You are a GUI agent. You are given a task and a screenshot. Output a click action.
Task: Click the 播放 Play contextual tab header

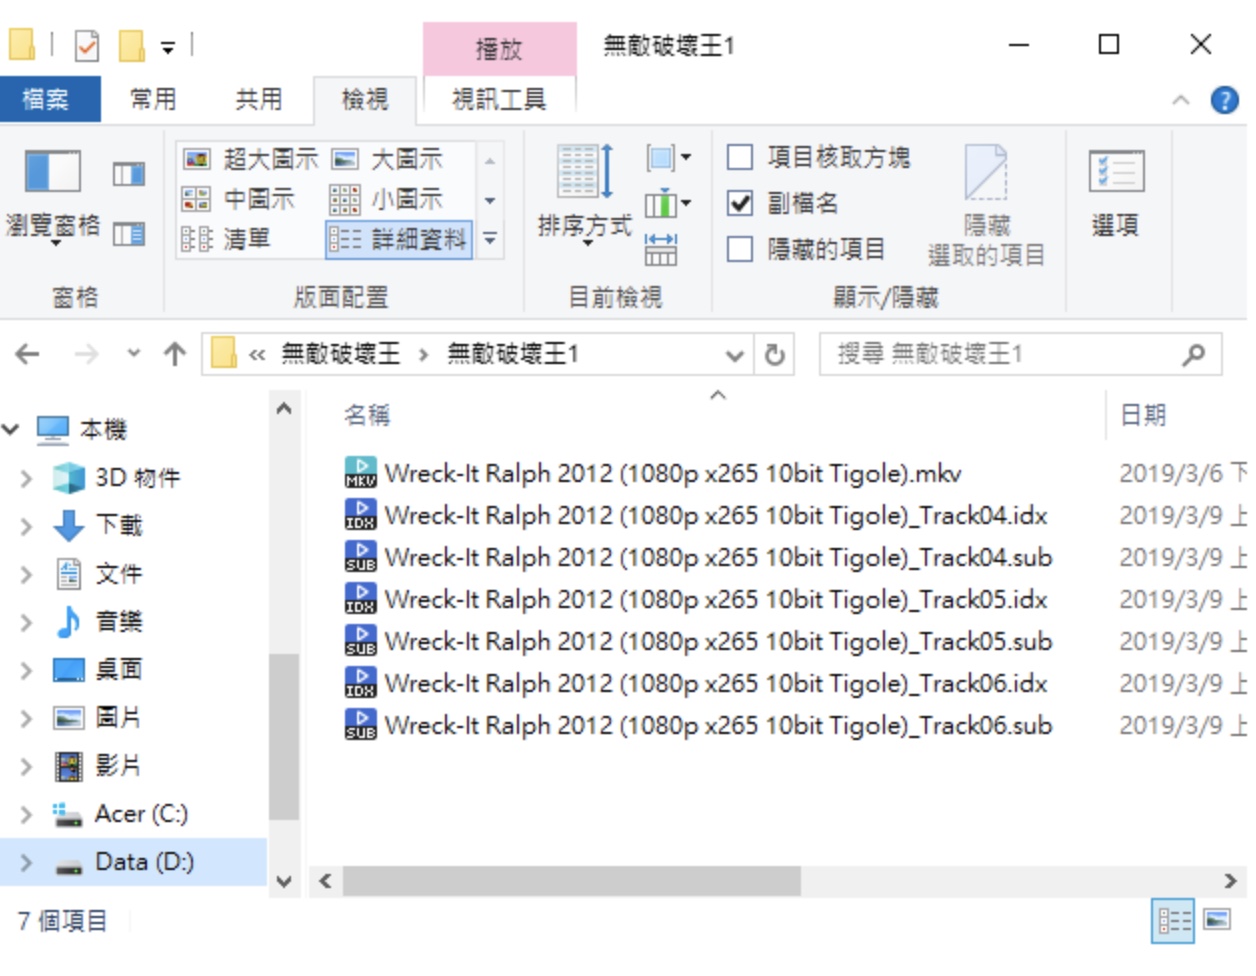point(499,48)
